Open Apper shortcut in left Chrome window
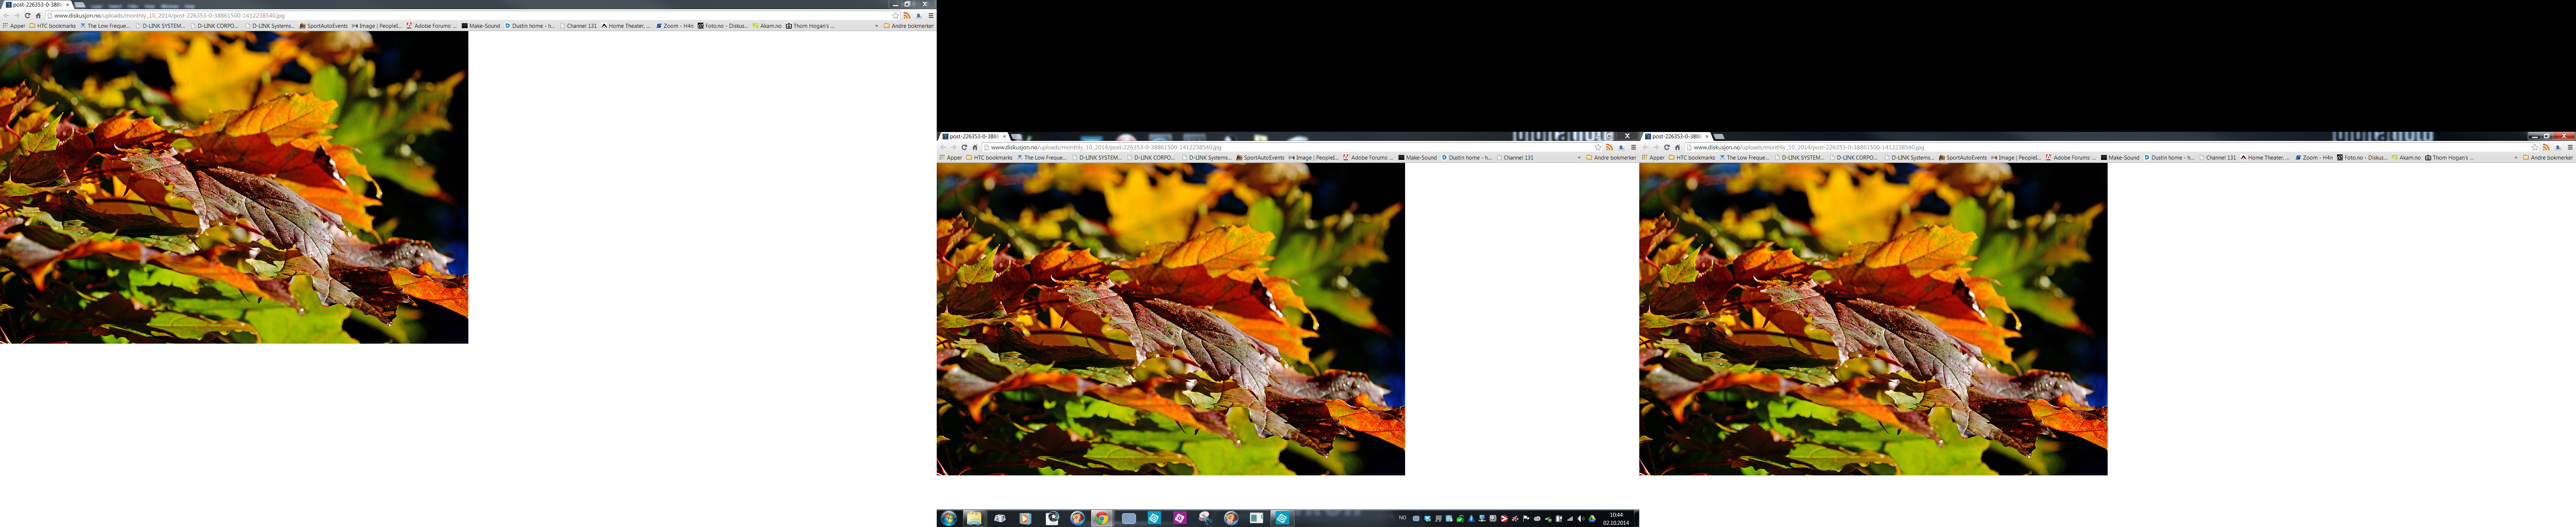2576x527 pixels. point(14,26)
